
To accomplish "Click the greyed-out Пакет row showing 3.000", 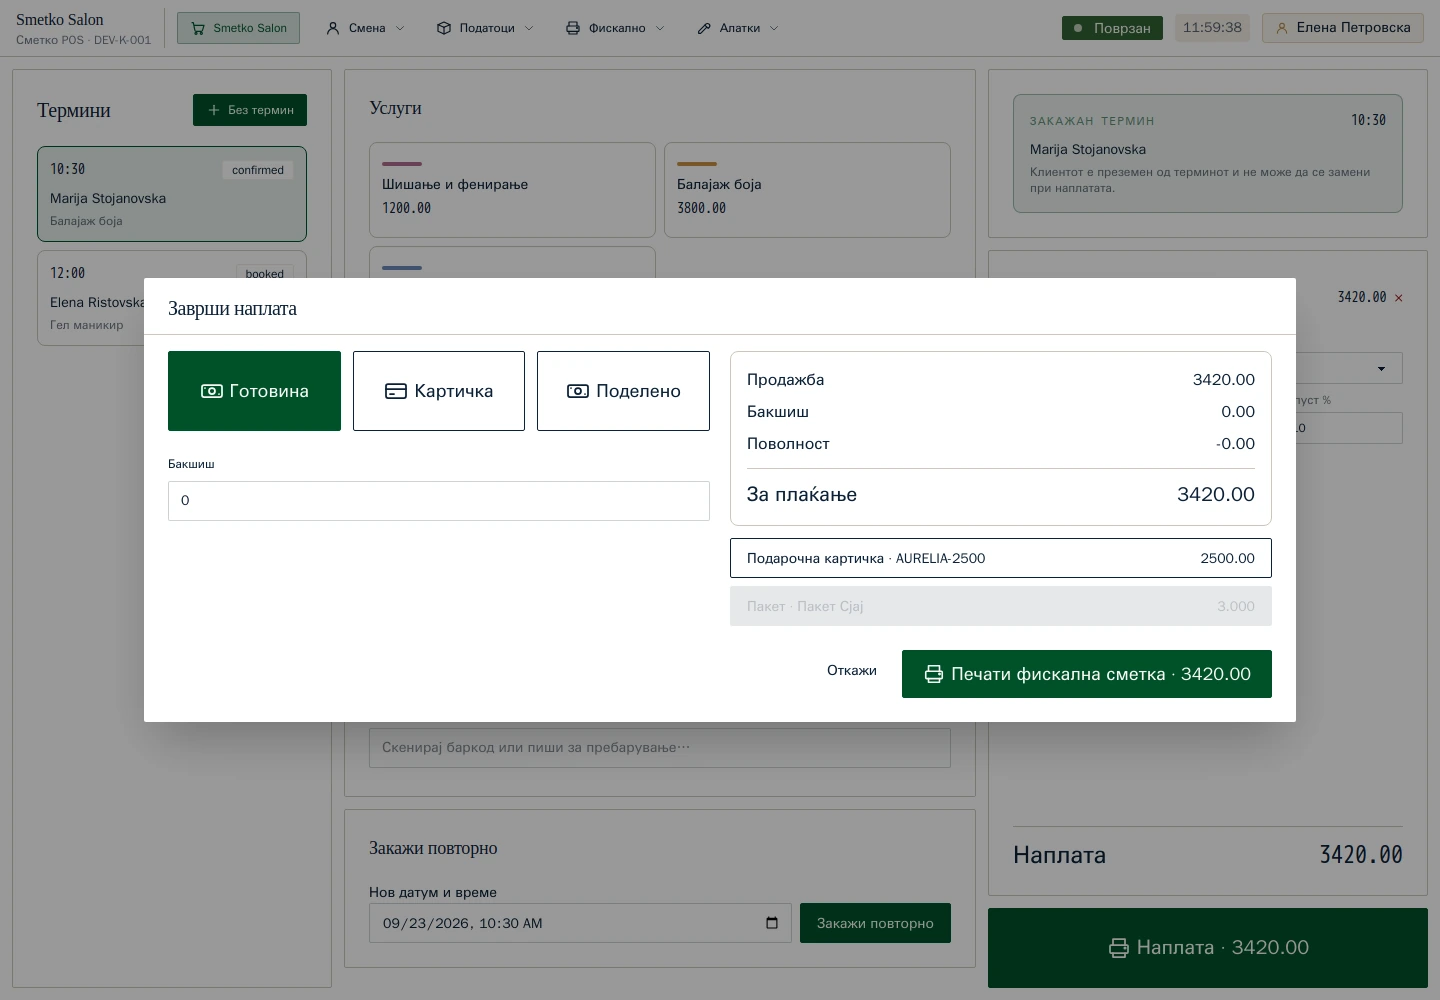I will 1001,606.
